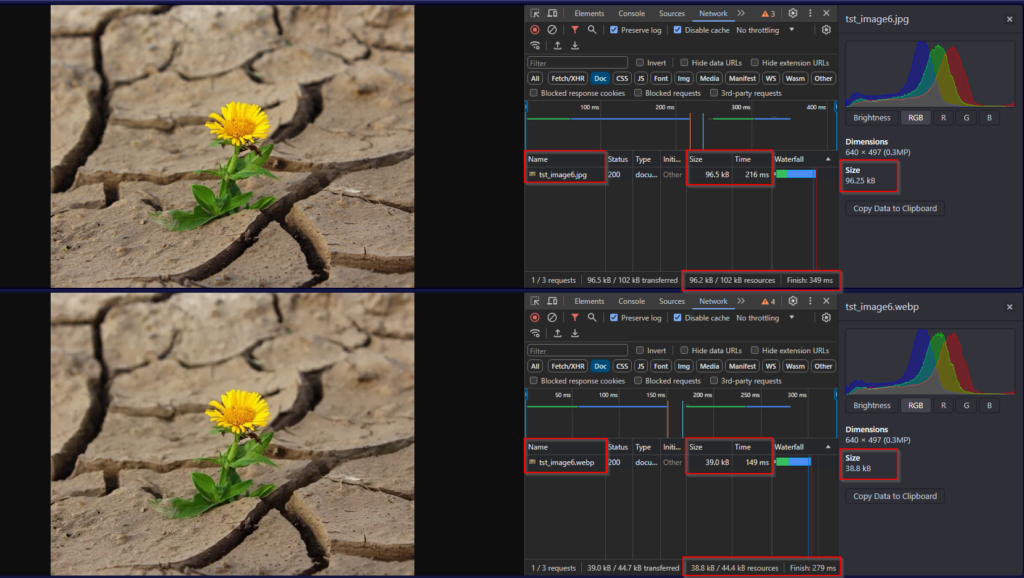The height and width of the screenshot is (578, 1024).
Task: Uncheck Preserve log in jpg DevTools
Action: tap(614, 30)
